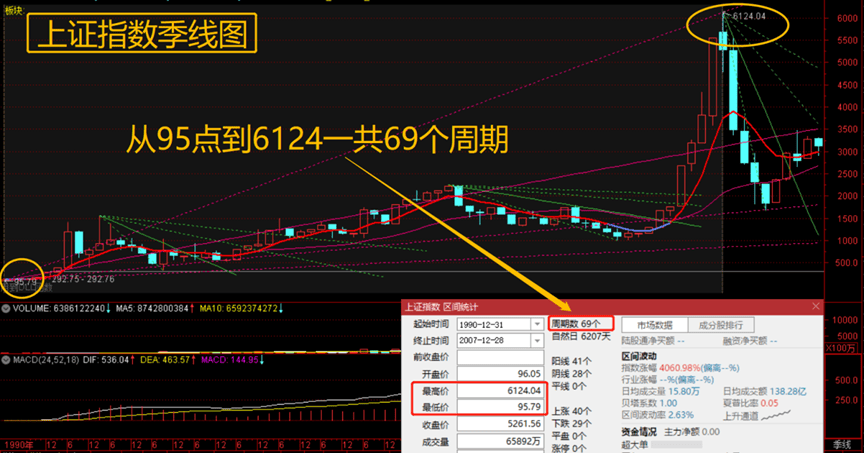Click the MA5 8742800384 volume label
Viewport: 864px width, 453px height.
tap(155, 309)
